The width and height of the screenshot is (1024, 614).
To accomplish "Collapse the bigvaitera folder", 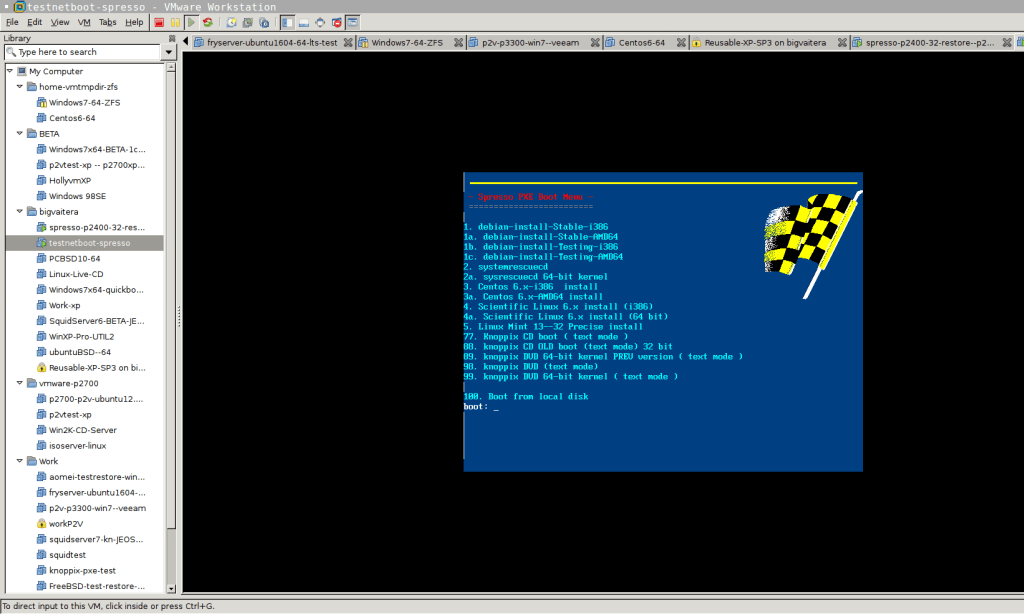I will 20,211.
